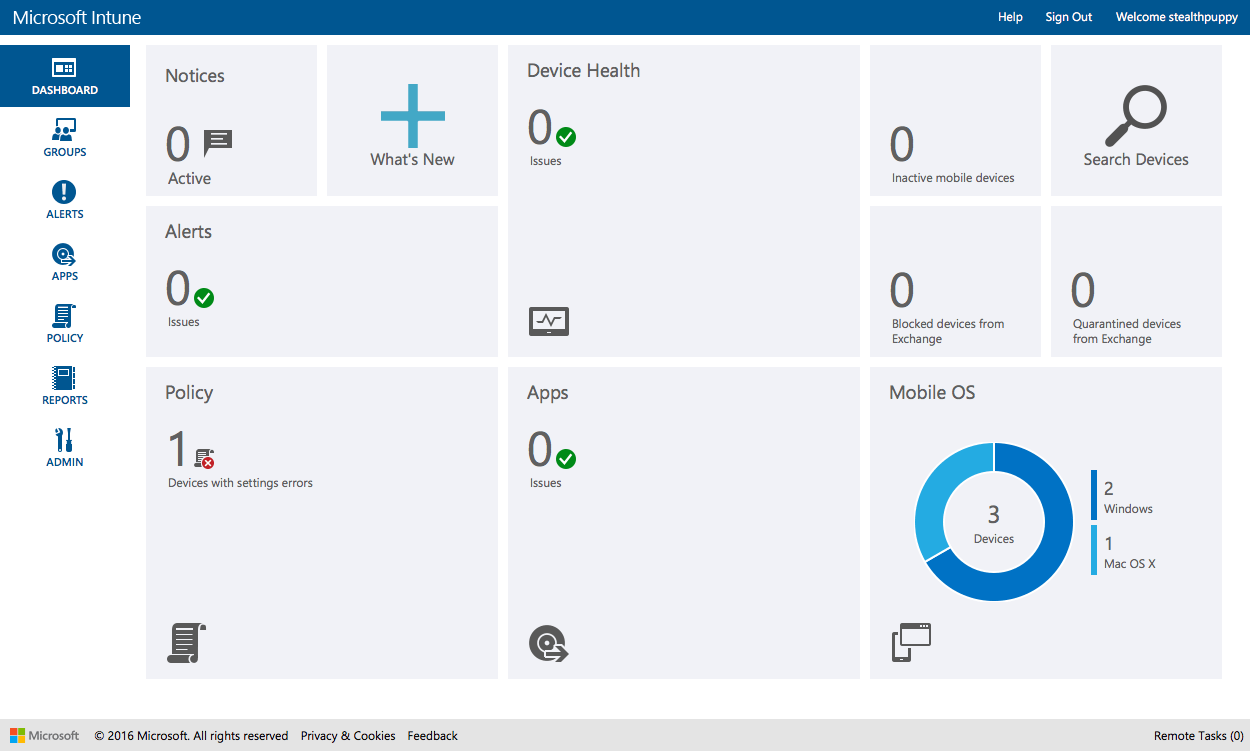Open the Privacy & Cookies link
The width and height of the screenshot is (1250, 751).
pyautogui.click(x=348, y=735)
